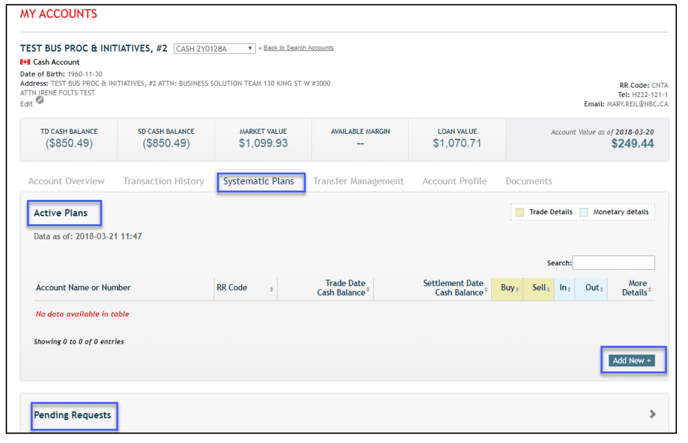Sort by Settlement Date Cash Balance column
Image resolution: width=688 pixels, height=443 pixels.
click(x=454, y=288)
